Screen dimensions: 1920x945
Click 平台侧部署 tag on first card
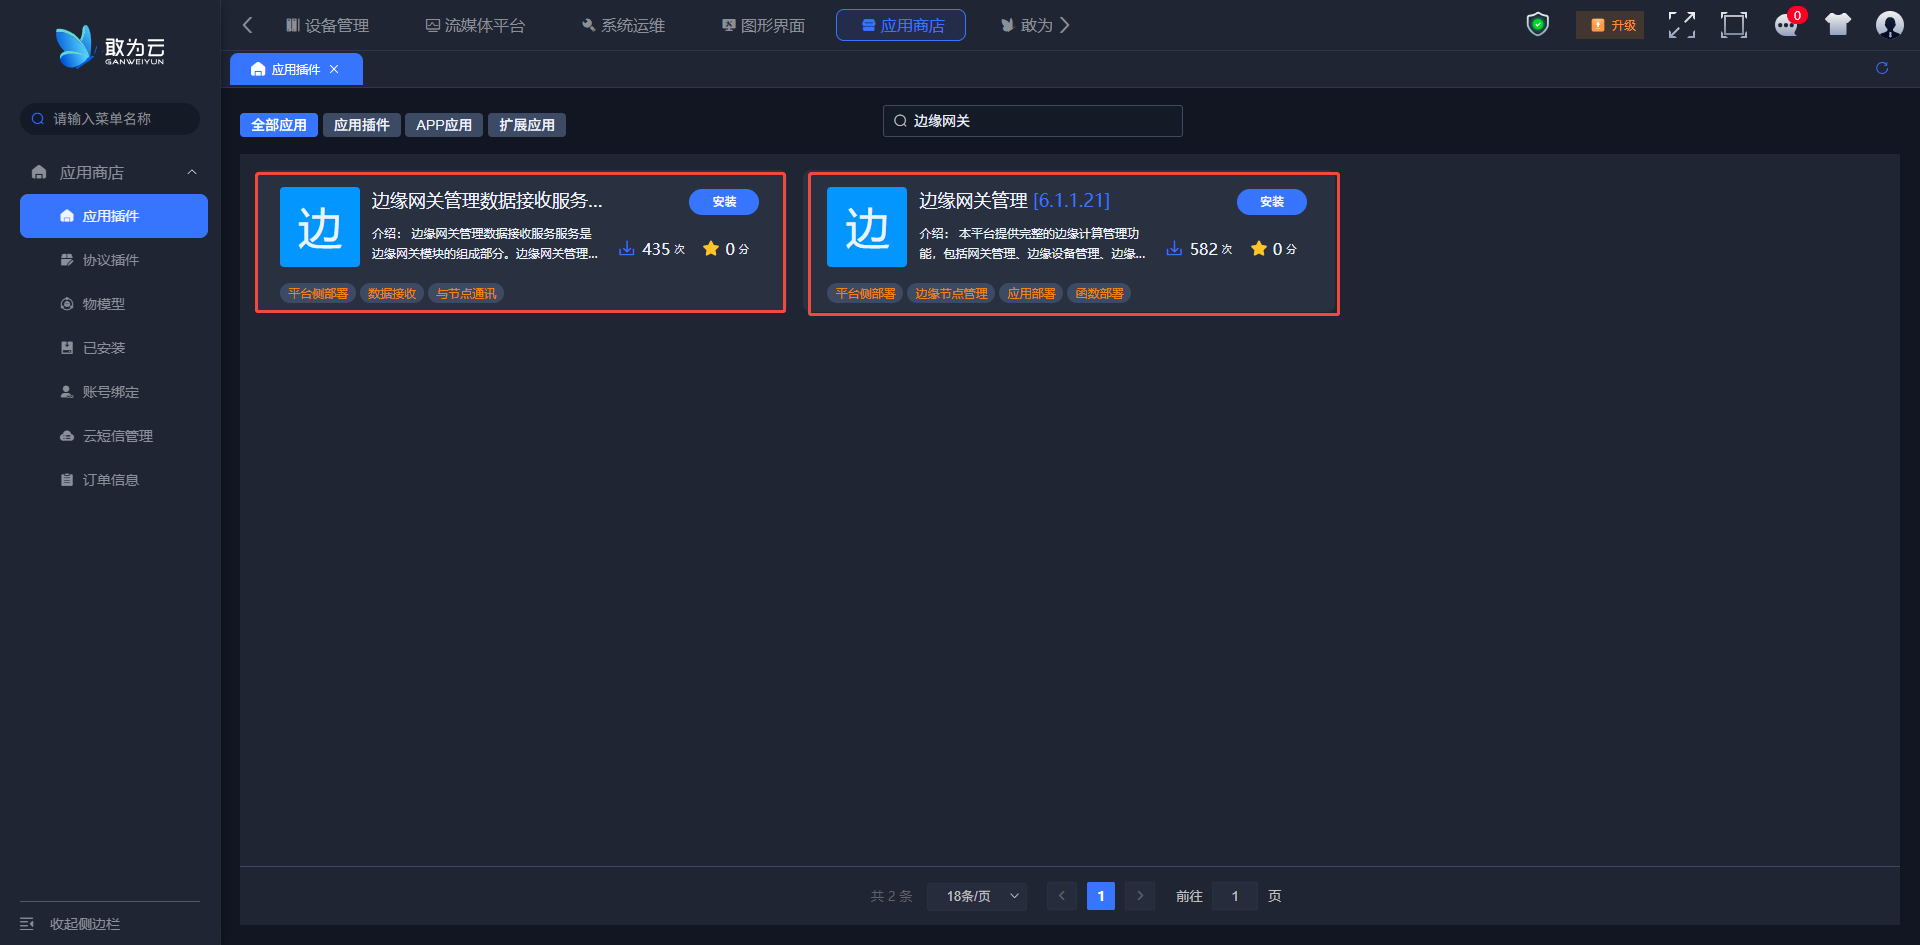318,294
